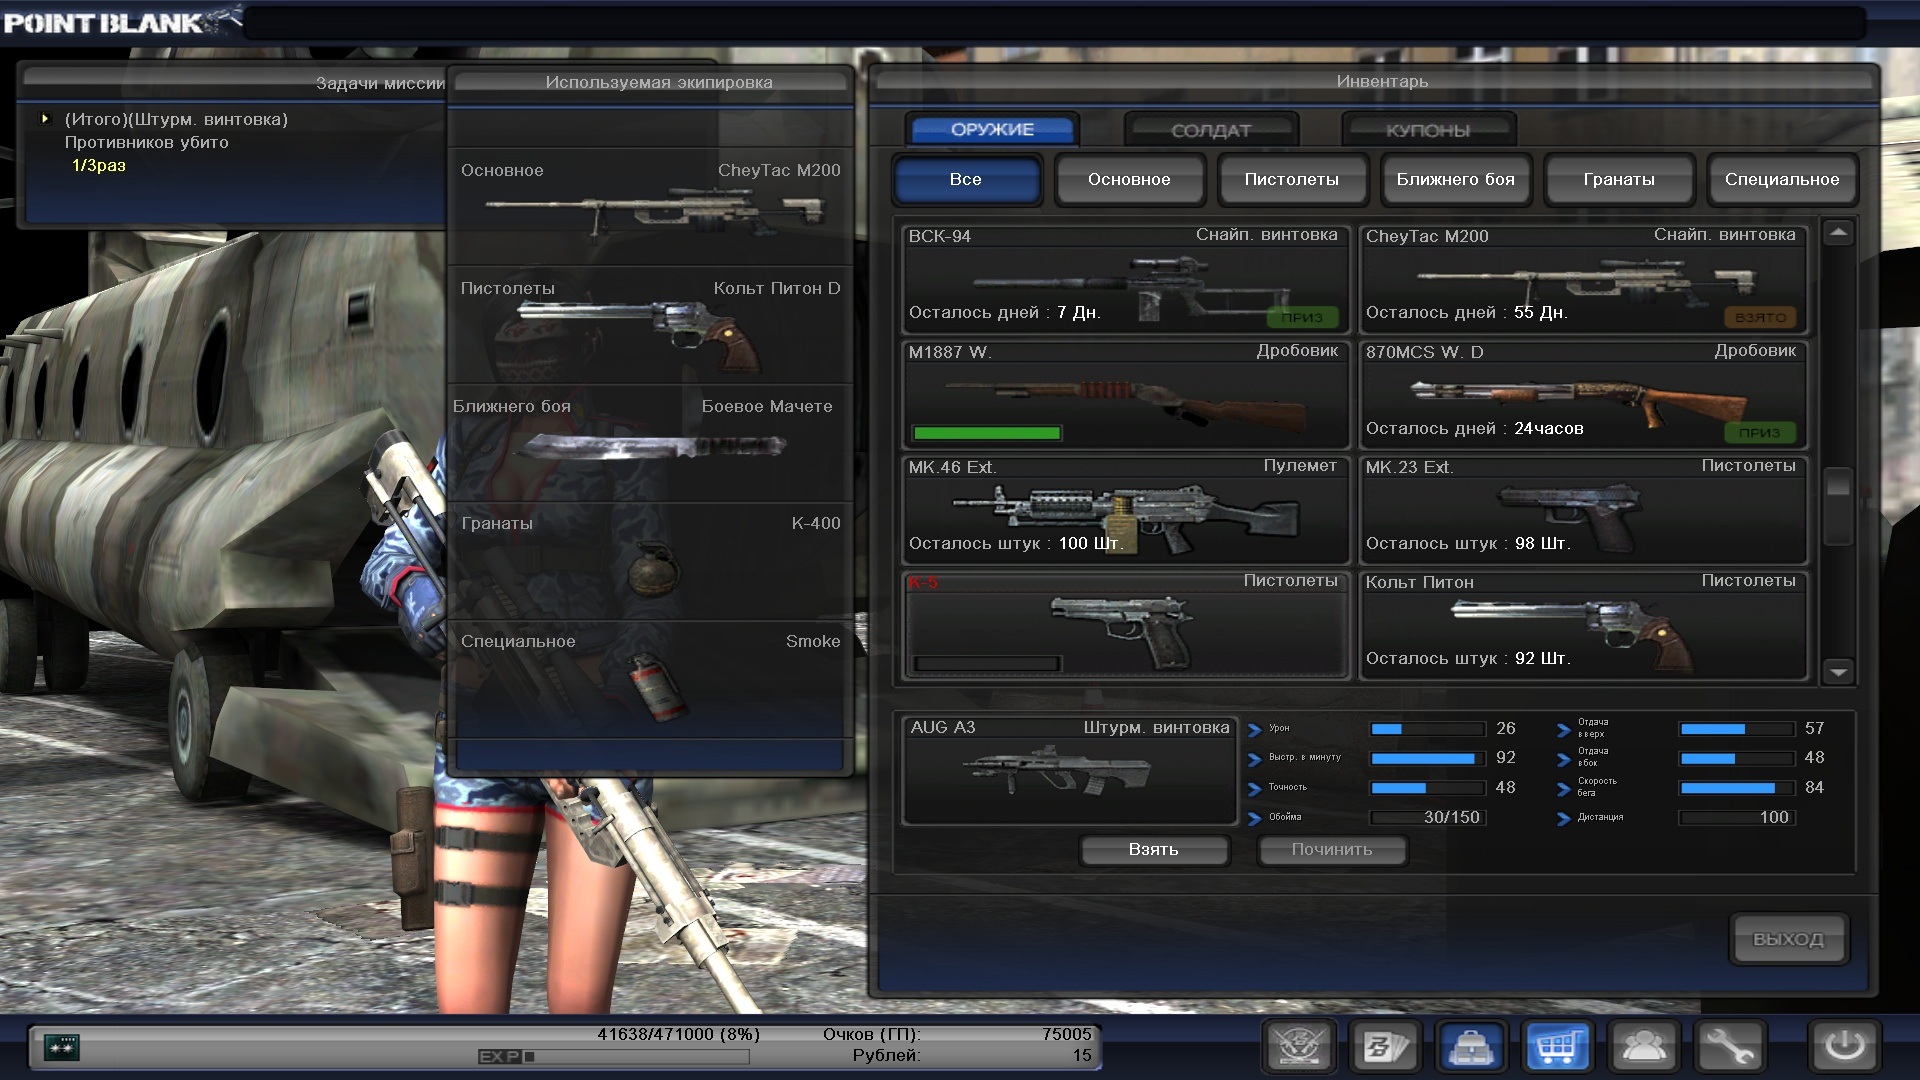Screen dimensions: 1920x1080
Task: Select the Ближнего боя Боевое Мачете slot
Action: pos(650,442)
